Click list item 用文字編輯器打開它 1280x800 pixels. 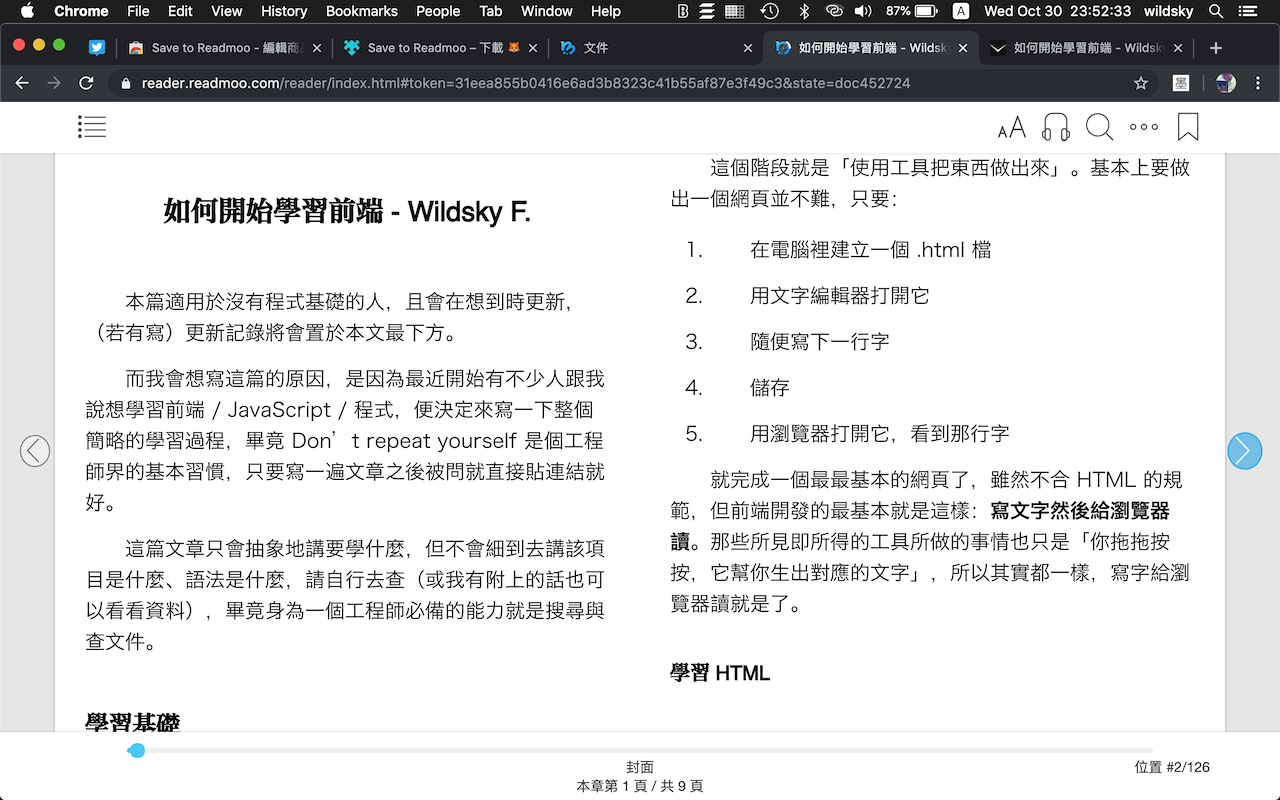click(x=840, y=296)
